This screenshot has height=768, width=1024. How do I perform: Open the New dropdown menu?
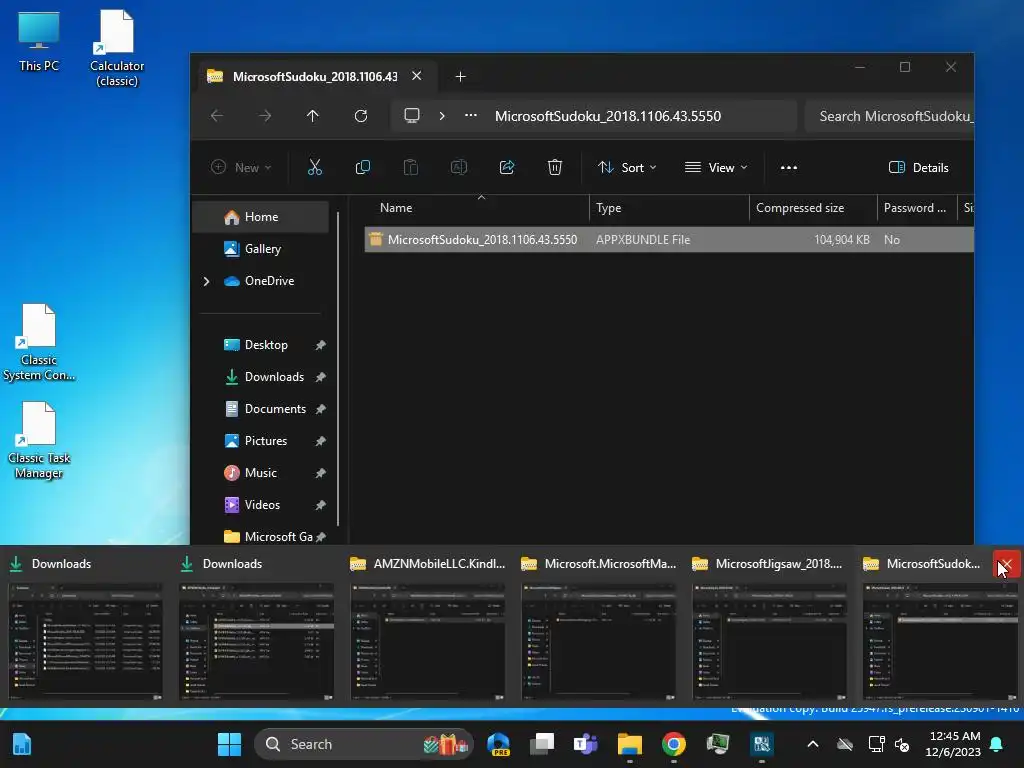pyautogui.click(x=241, y=168)
